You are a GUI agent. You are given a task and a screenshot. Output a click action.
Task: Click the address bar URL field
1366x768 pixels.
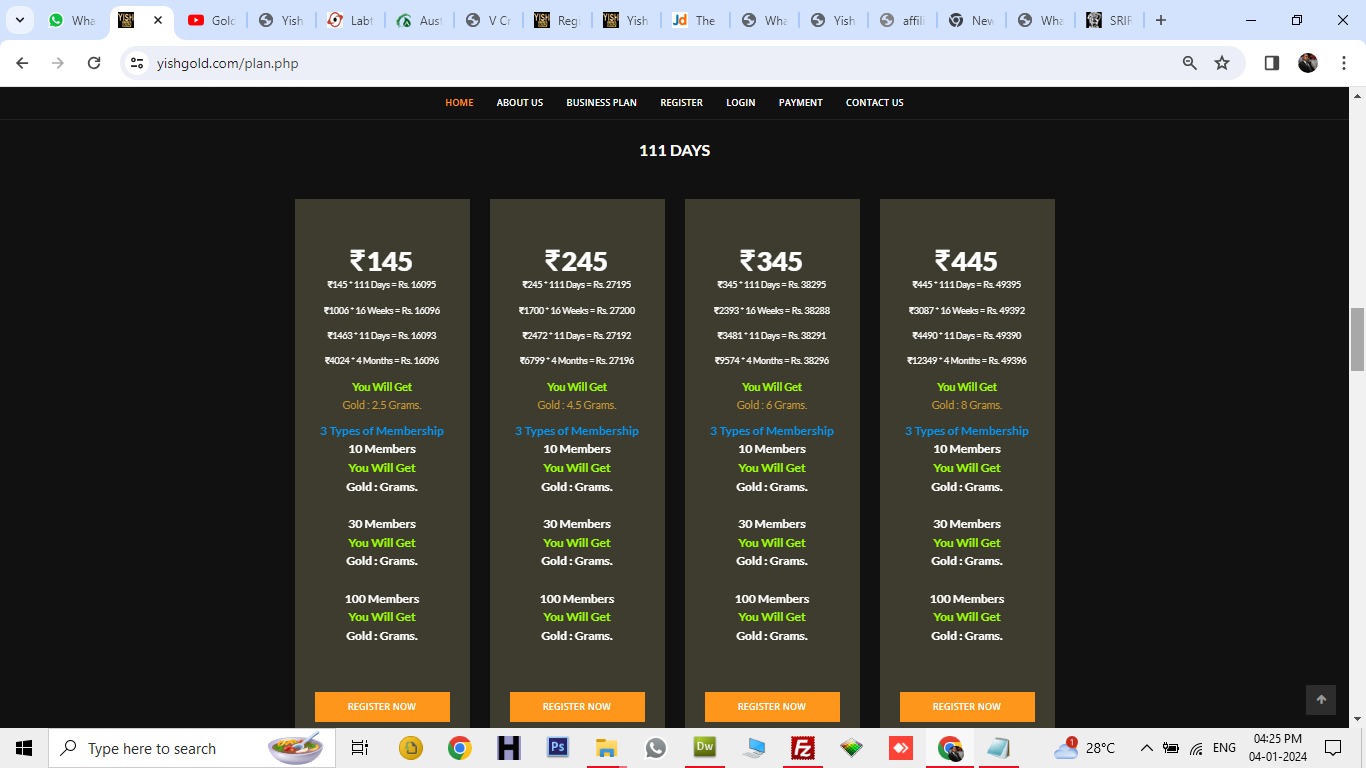[x=660, y=63]
